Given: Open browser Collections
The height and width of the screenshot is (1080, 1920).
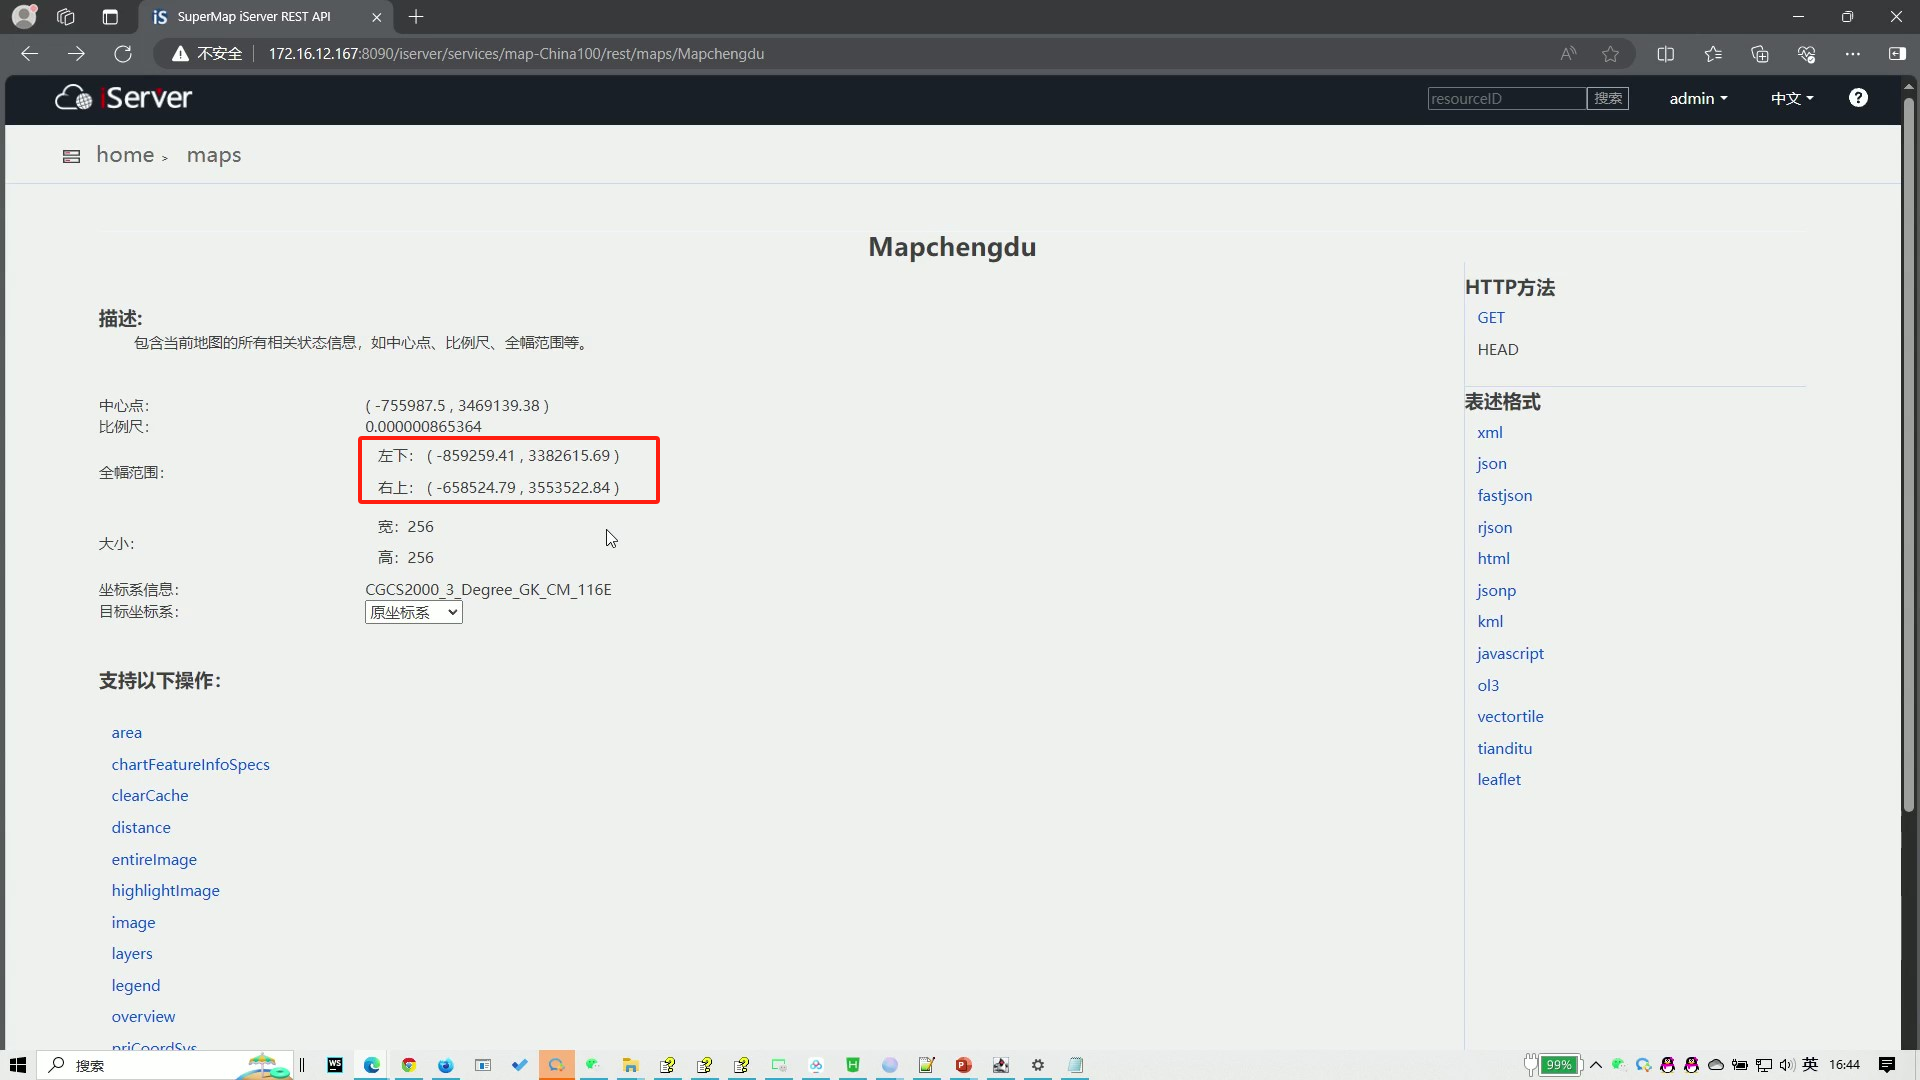Looking at the screenshot, I should [x=1760, y=54].
